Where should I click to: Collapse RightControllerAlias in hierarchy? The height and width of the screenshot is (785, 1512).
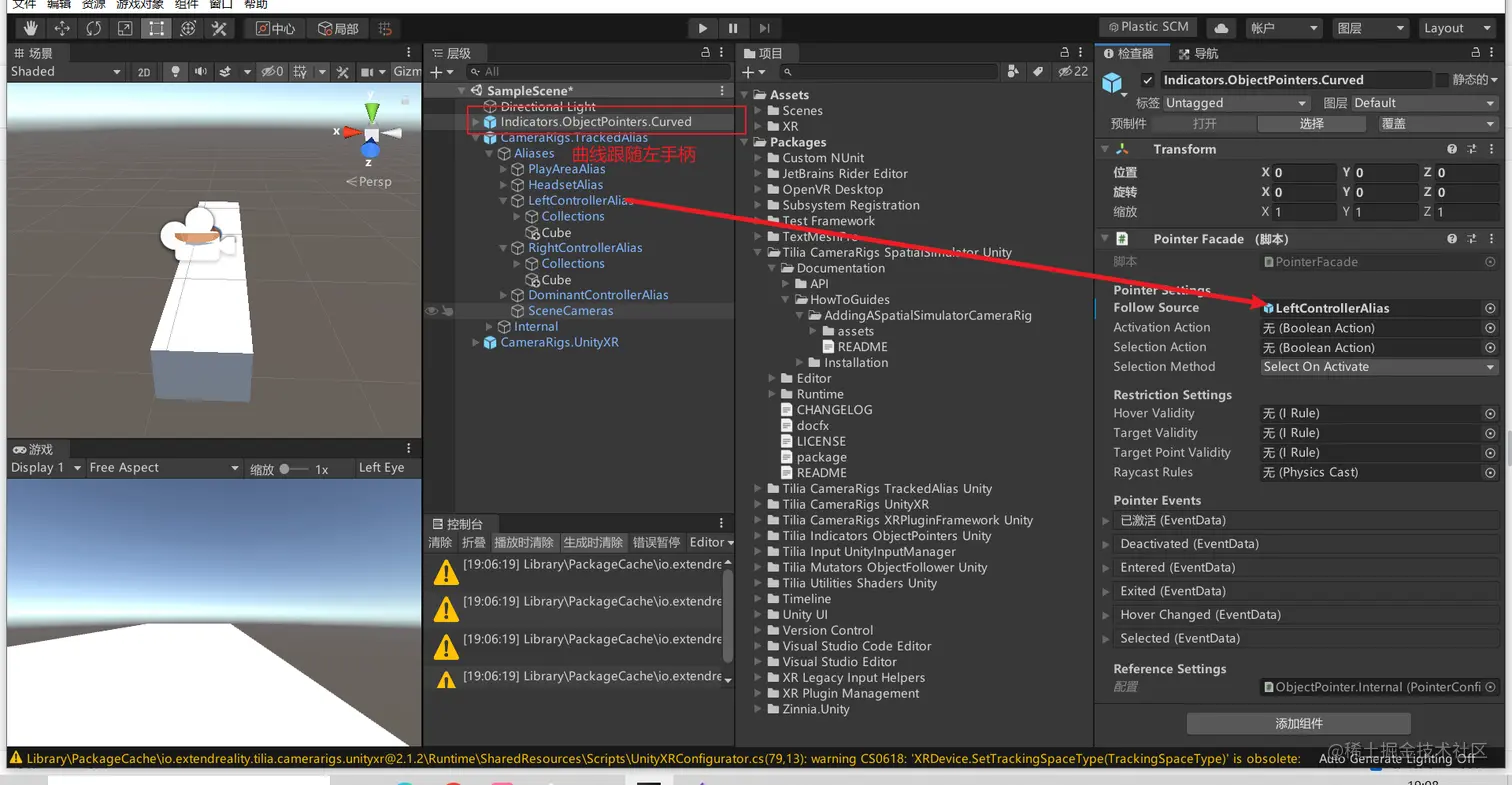(x=504, y=248)
